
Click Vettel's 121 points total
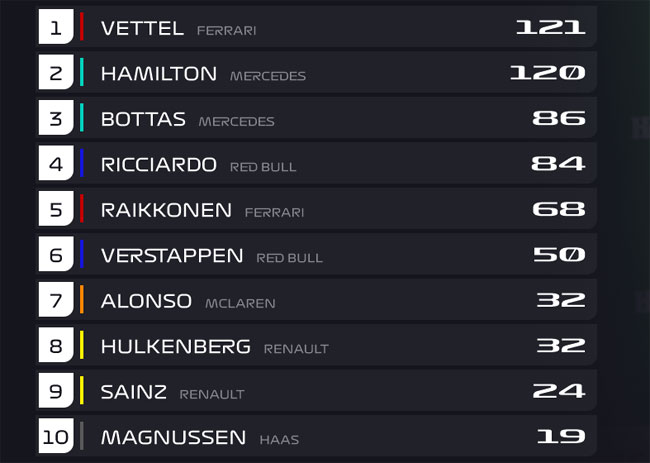point(551,27)
